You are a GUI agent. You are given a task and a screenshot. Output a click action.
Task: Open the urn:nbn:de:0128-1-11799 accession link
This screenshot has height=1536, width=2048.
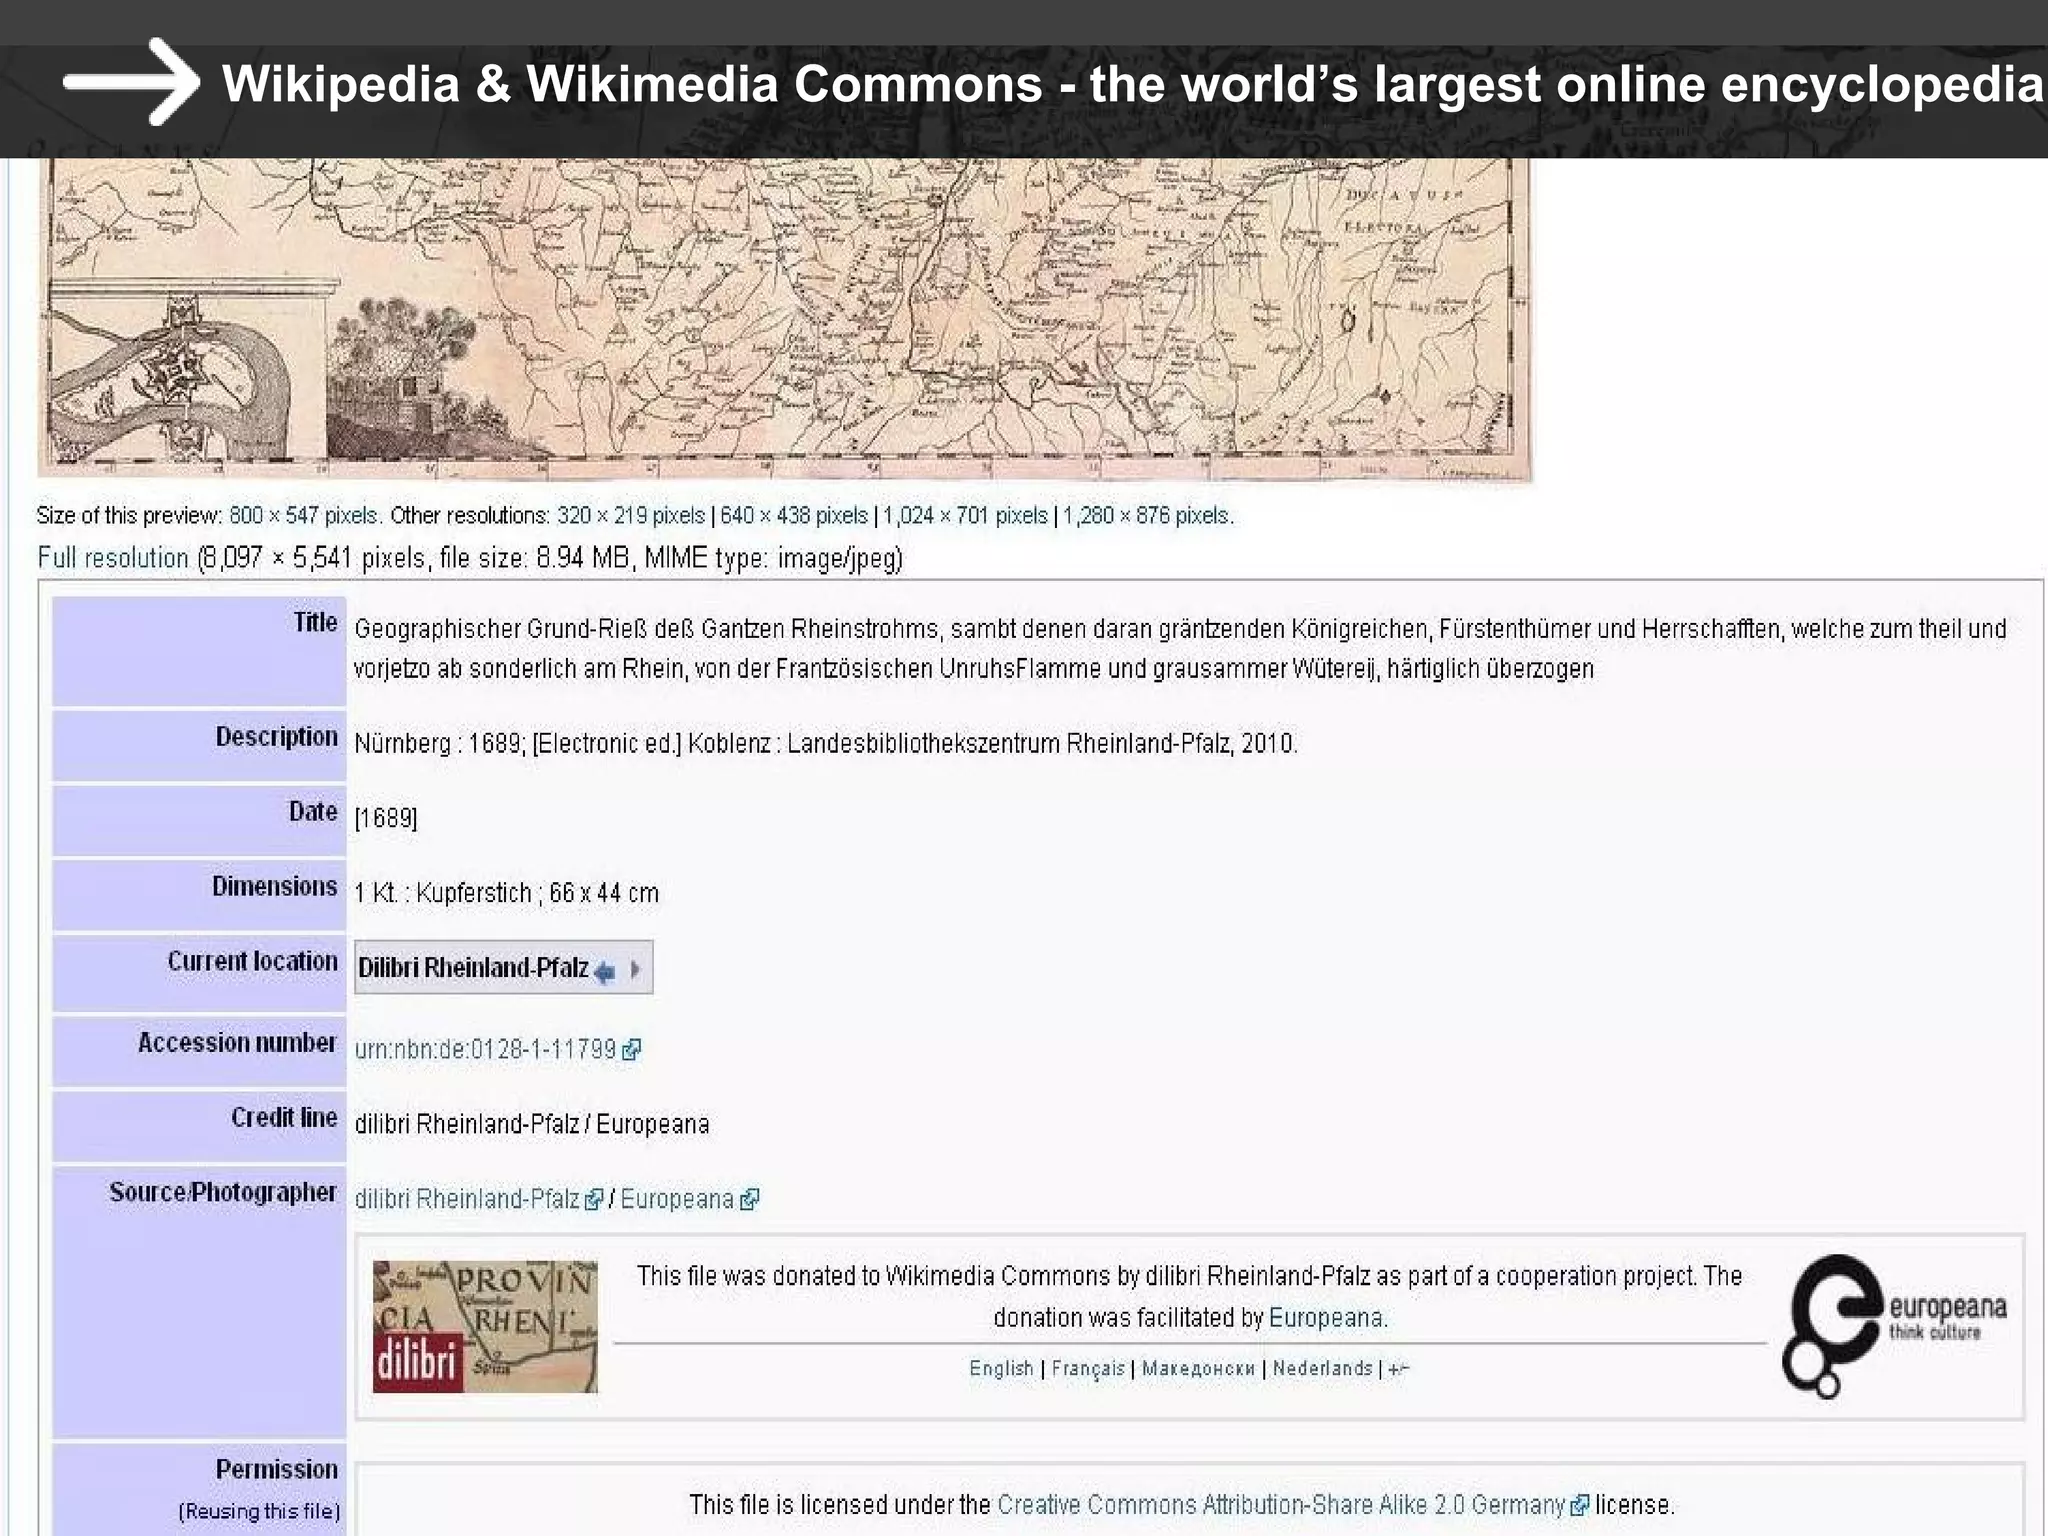coord(485,1049)
